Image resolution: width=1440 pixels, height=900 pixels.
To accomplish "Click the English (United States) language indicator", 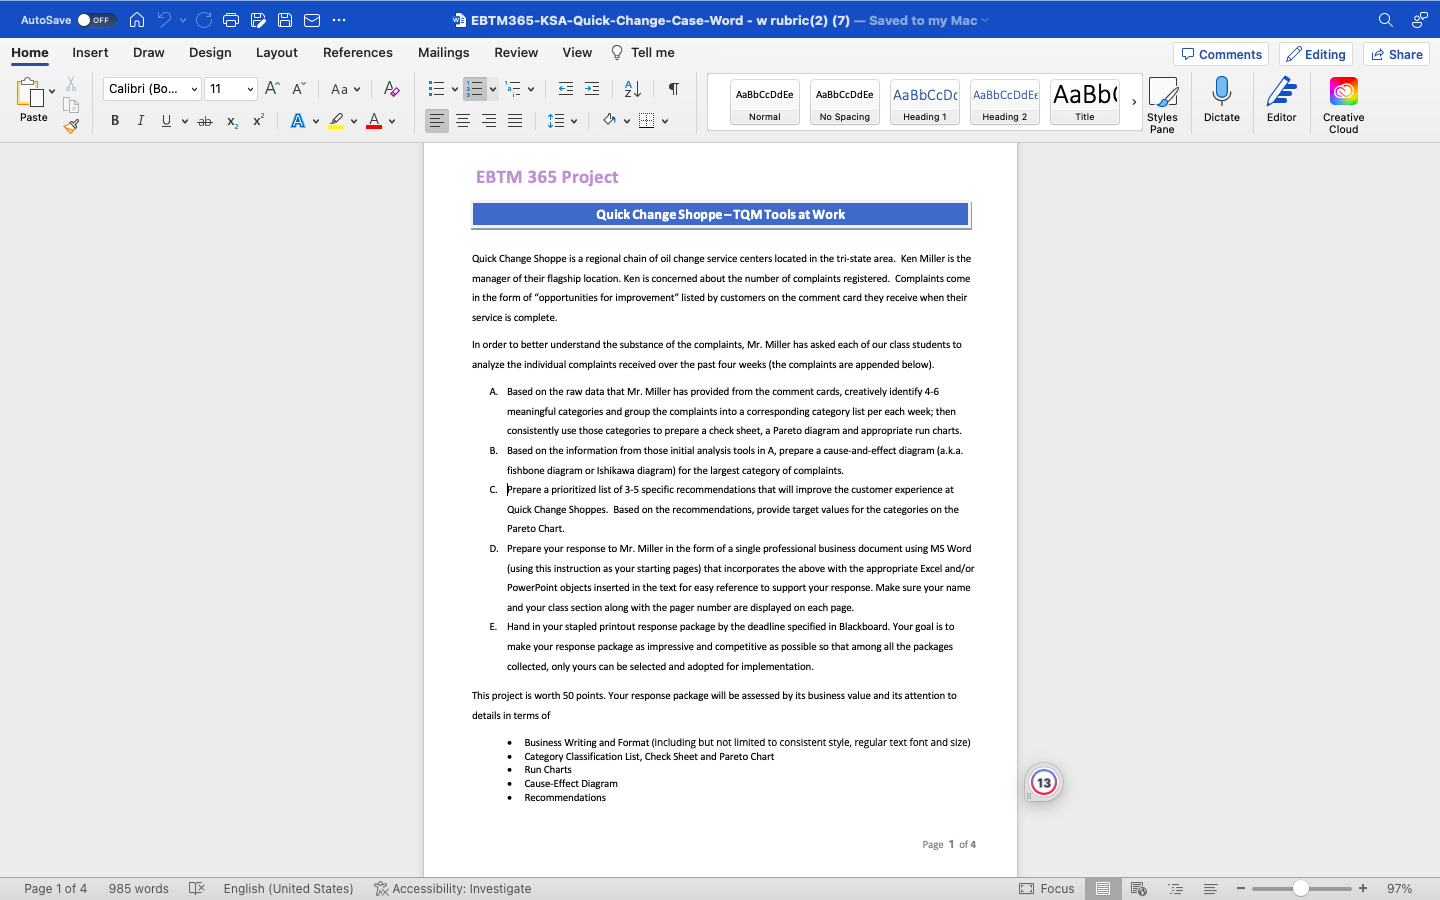I will point(289,888).
